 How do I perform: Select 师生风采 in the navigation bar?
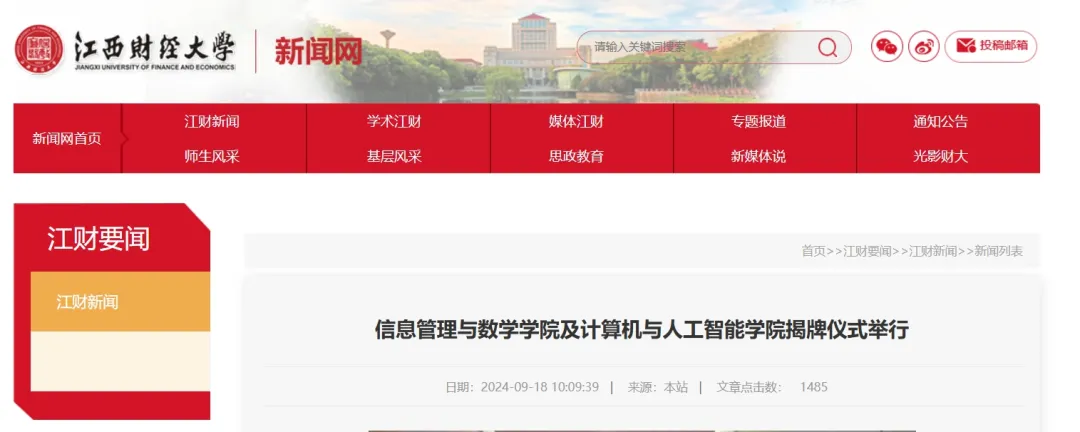[x=212, y=156]
